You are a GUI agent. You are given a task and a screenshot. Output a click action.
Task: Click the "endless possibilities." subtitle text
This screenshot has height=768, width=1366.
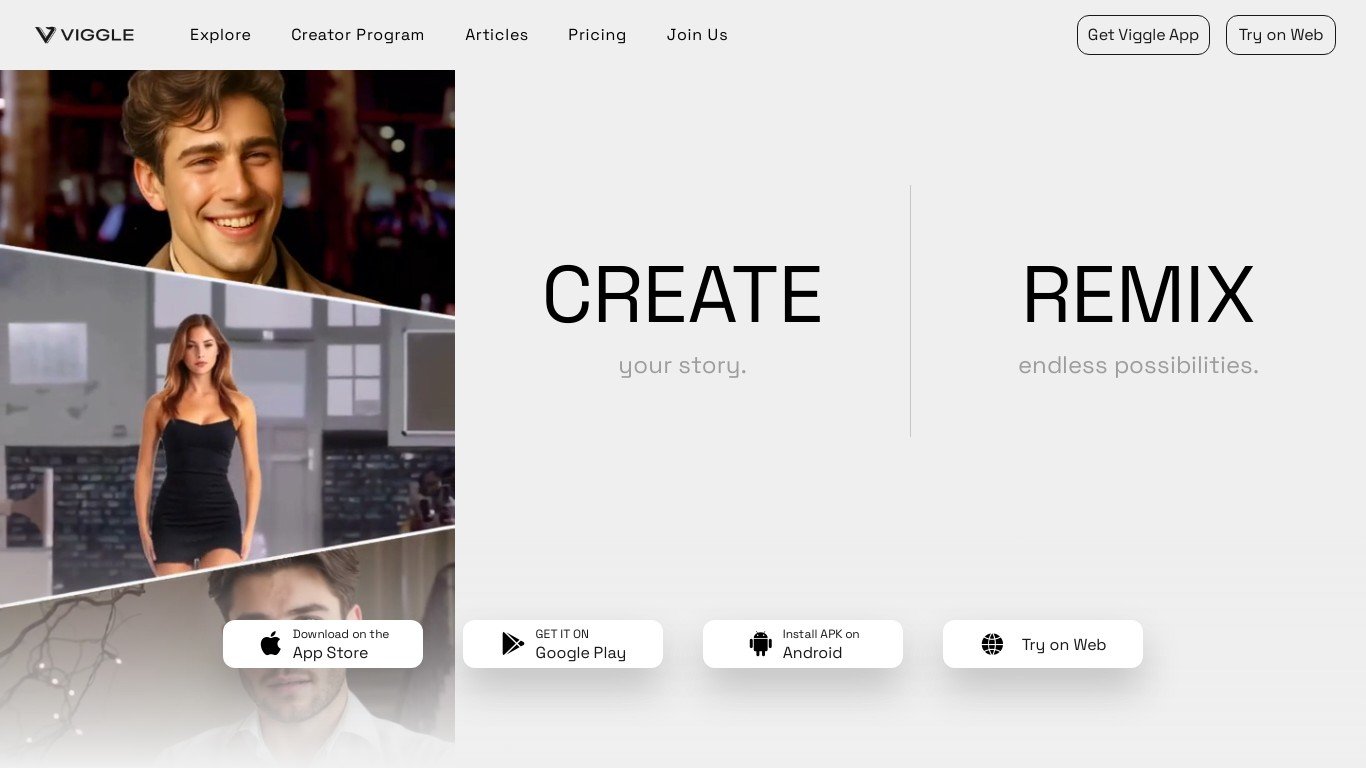(1138, 366)
